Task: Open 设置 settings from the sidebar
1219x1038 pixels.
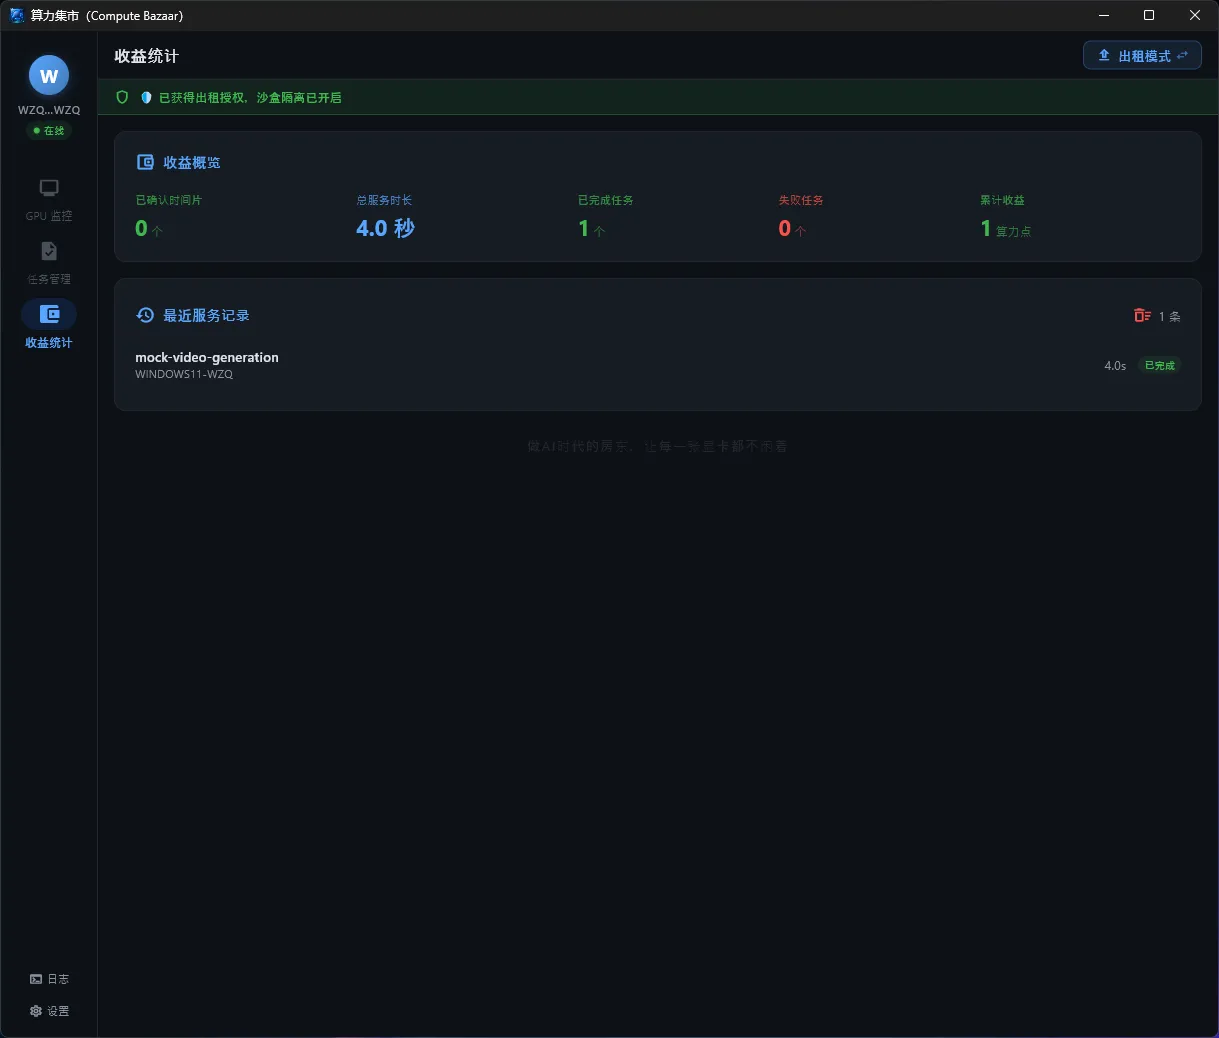Action: point(49,1011)
